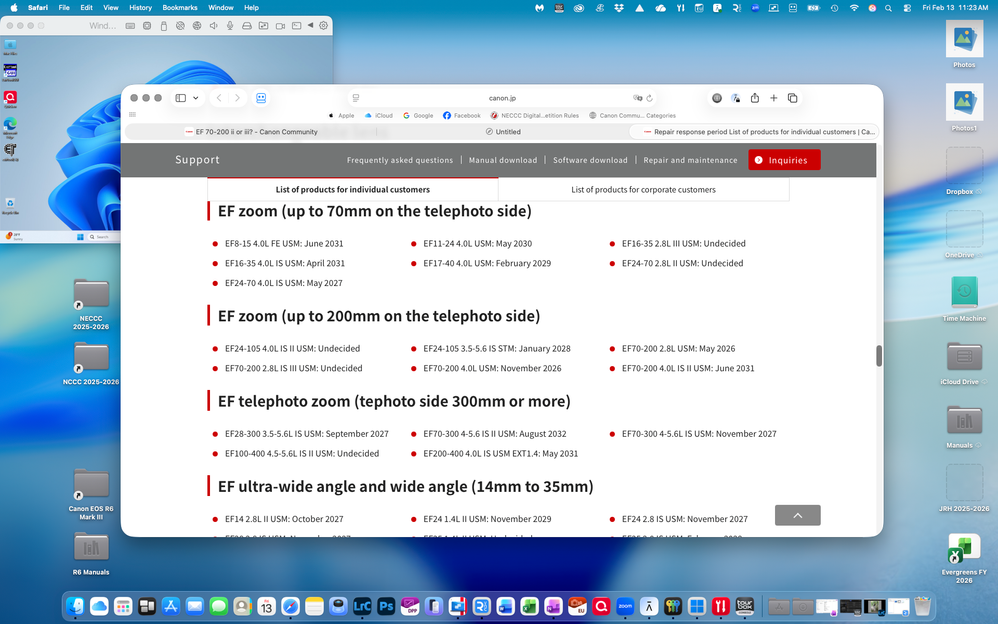Collapse VM toolbar with the left triangle arrow
The width and height of the screenshot is (998, 624).
310,26
